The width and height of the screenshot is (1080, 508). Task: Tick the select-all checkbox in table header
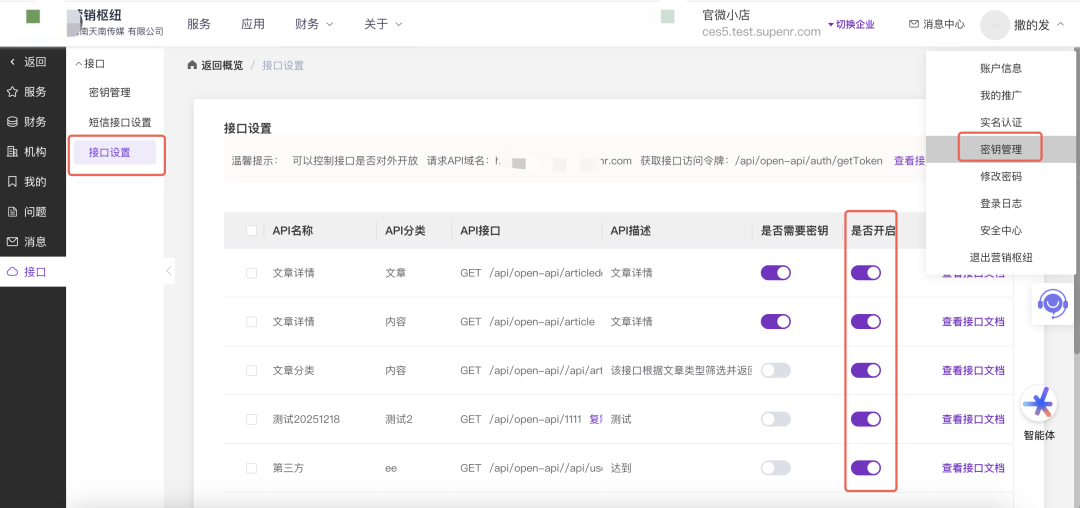pyautogui.click(x=252, y=231)
